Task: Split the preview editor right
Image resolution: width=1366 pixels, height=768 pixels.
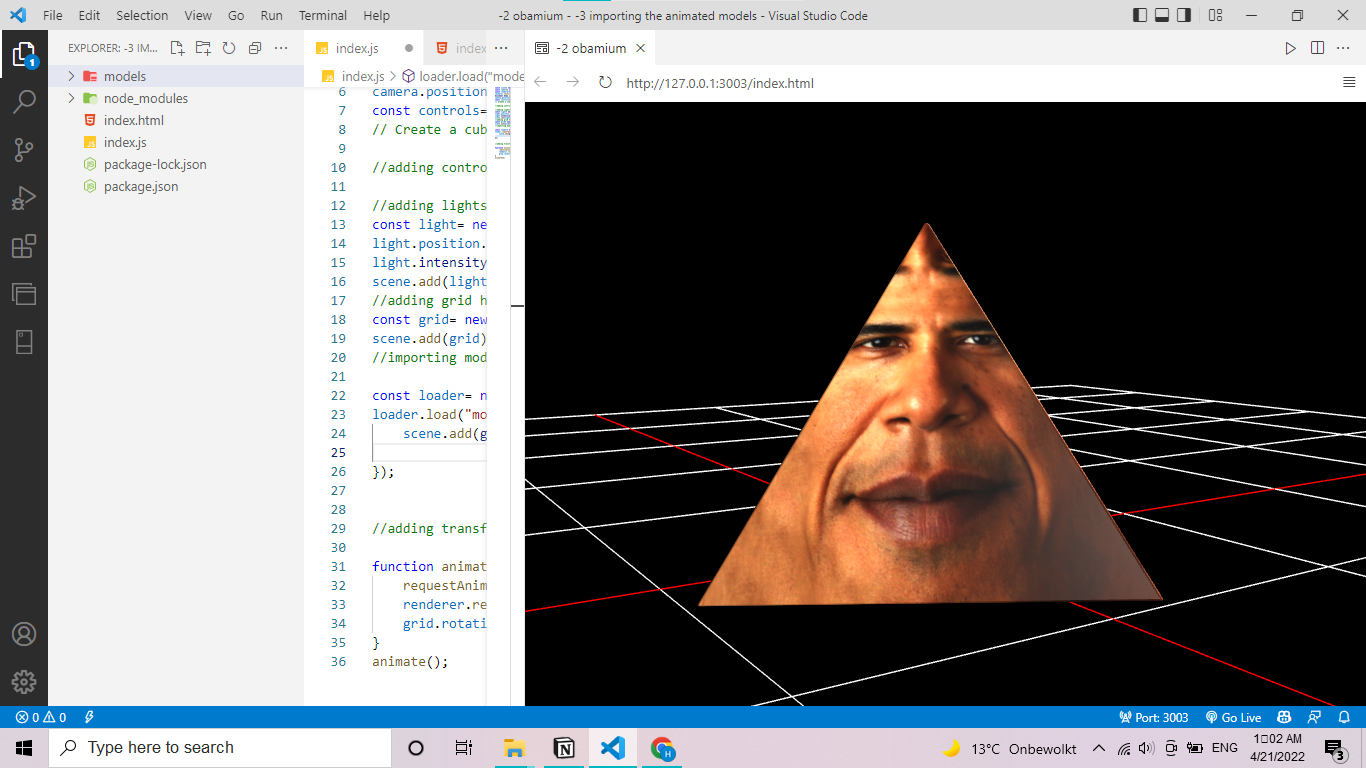Action: click(1318, 48)
